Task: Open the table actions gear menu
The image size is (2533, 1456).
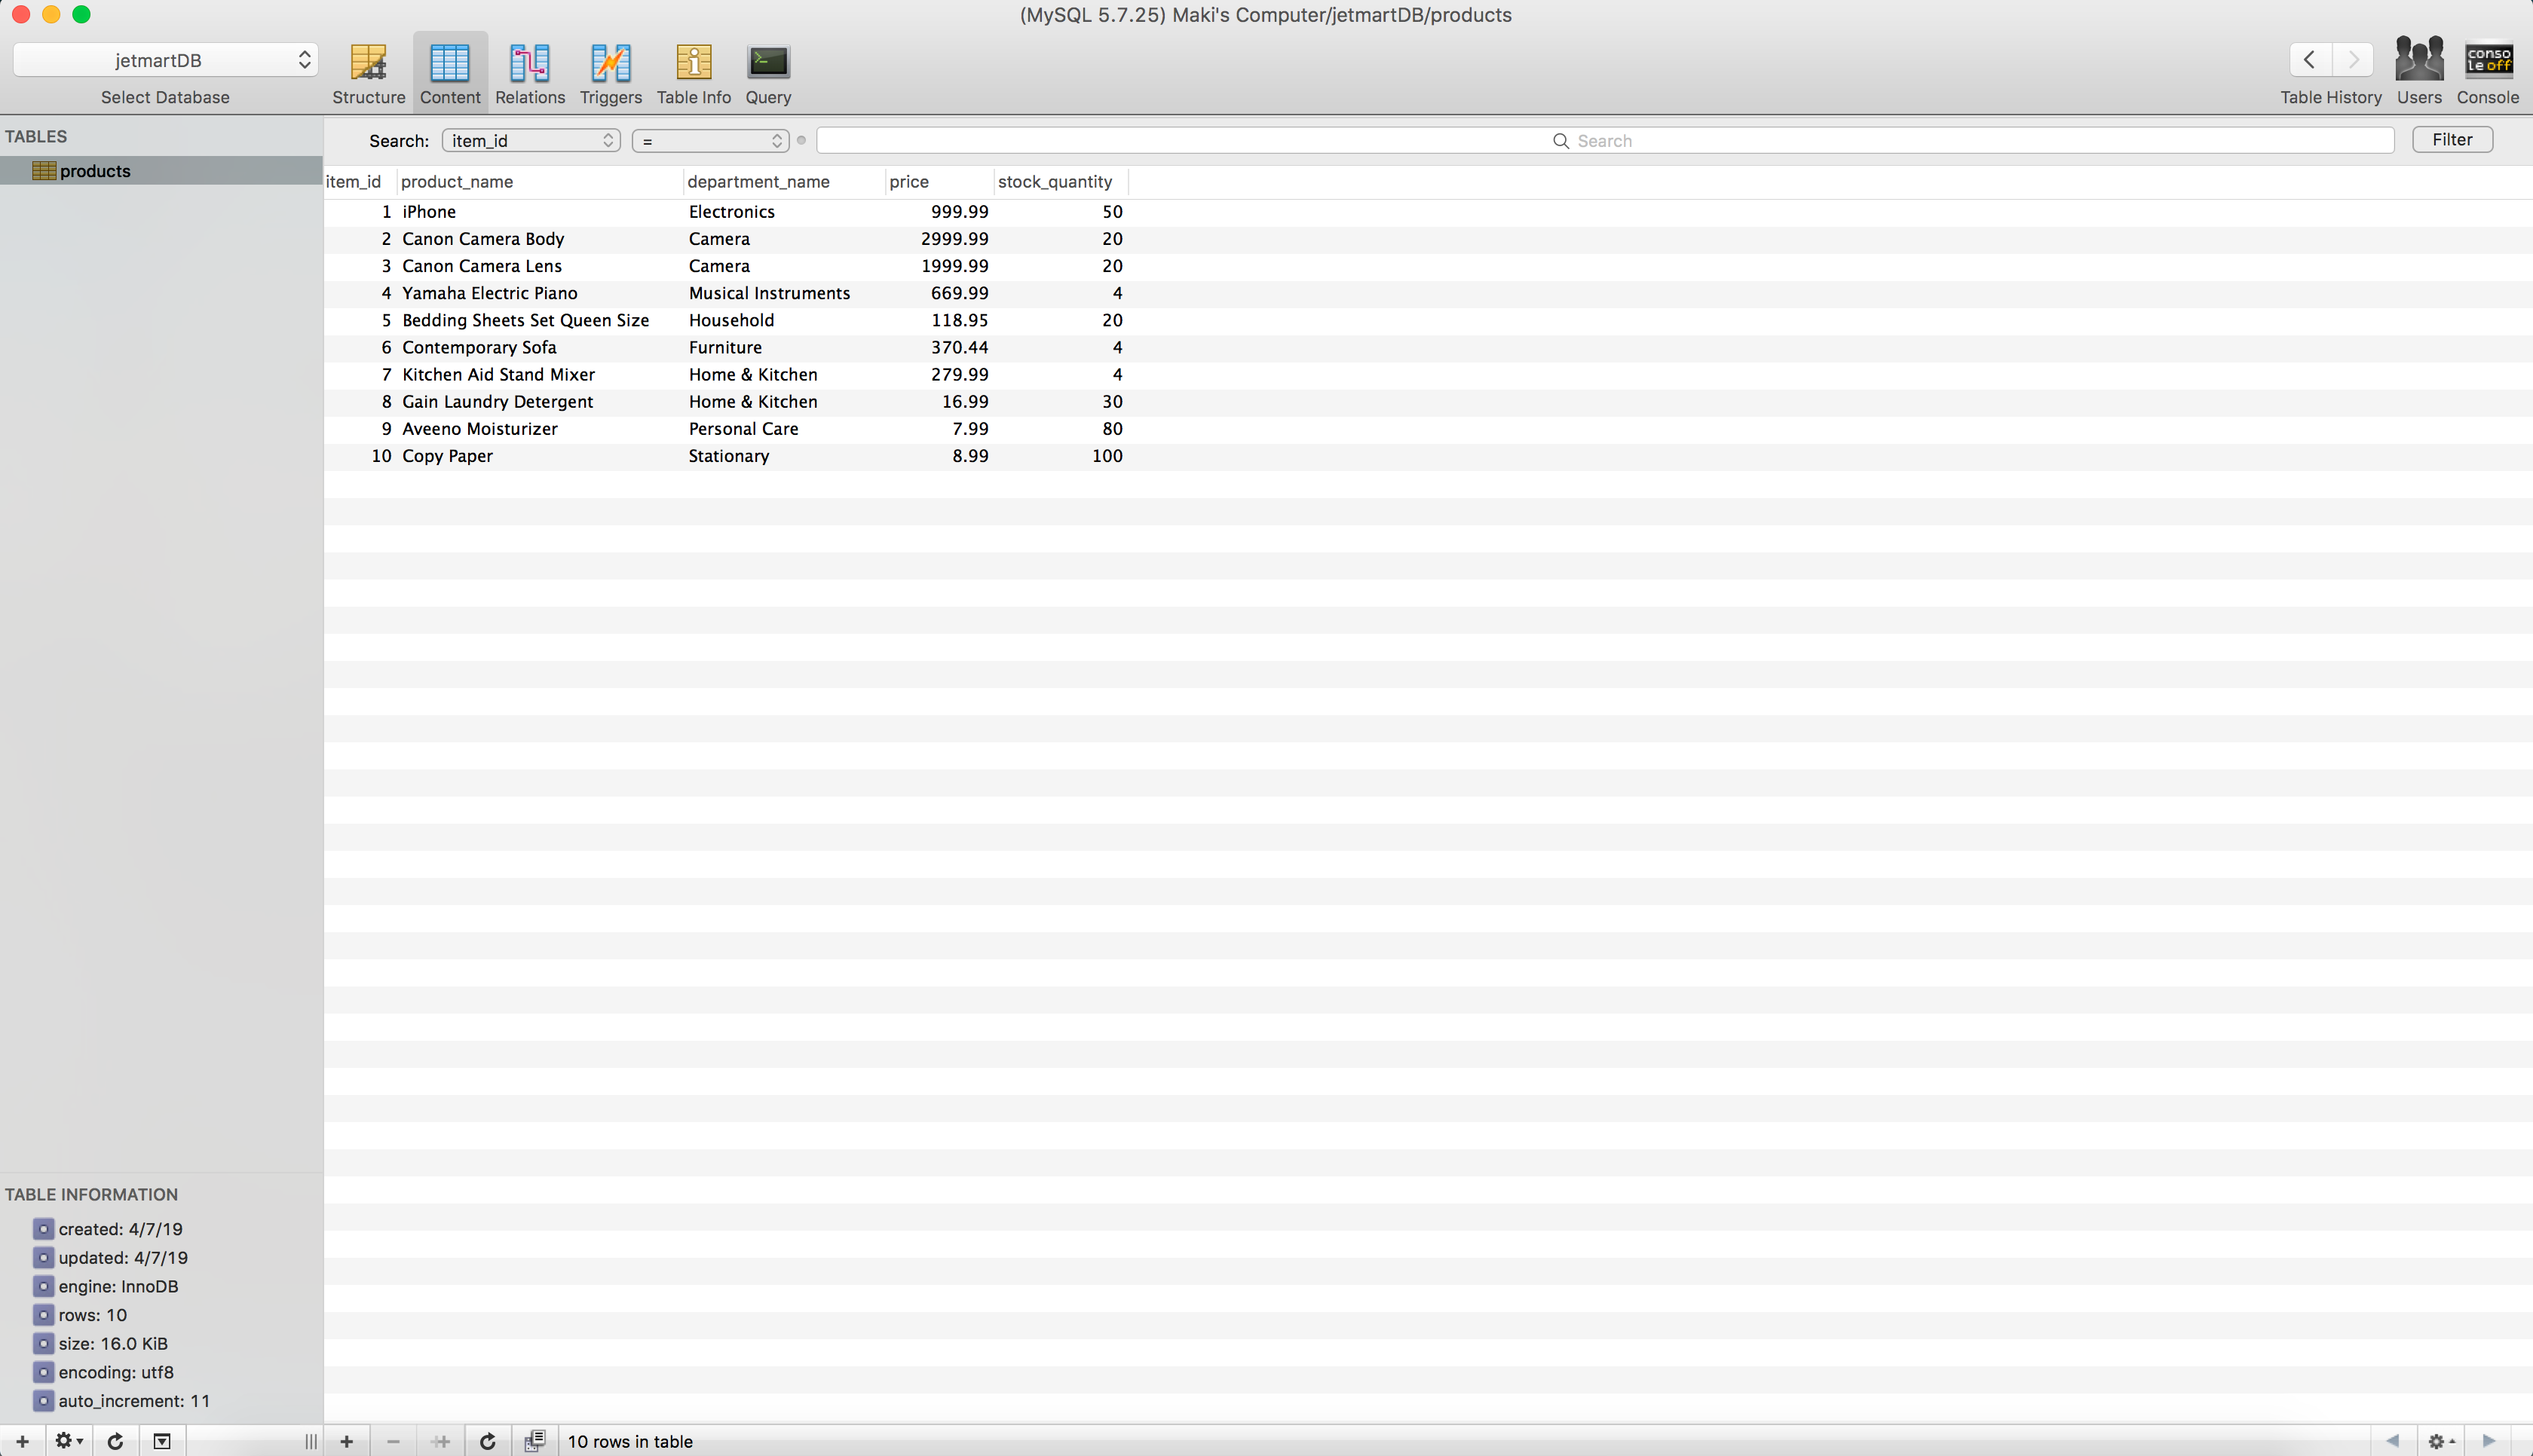Action: click(68, 1441)
